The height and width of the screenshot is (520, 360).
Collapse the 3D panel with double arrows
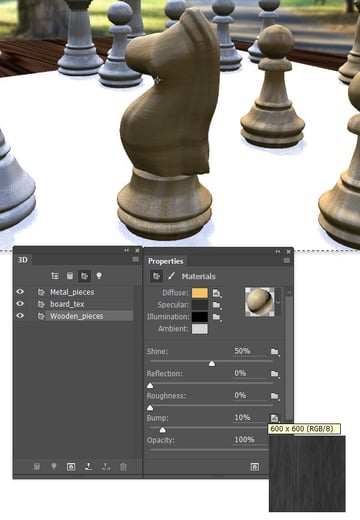pyautogui.click(x=126, y=250)
